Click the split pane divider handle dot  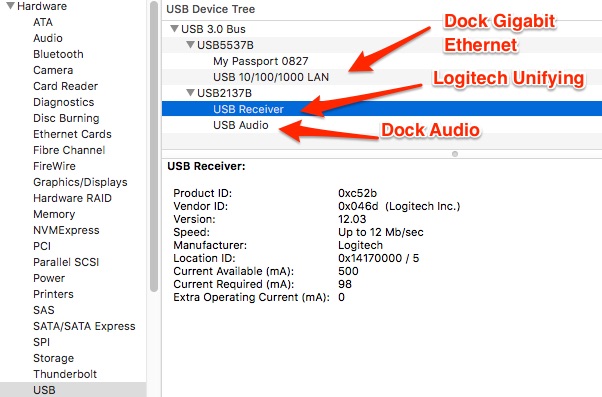[455, 154]
